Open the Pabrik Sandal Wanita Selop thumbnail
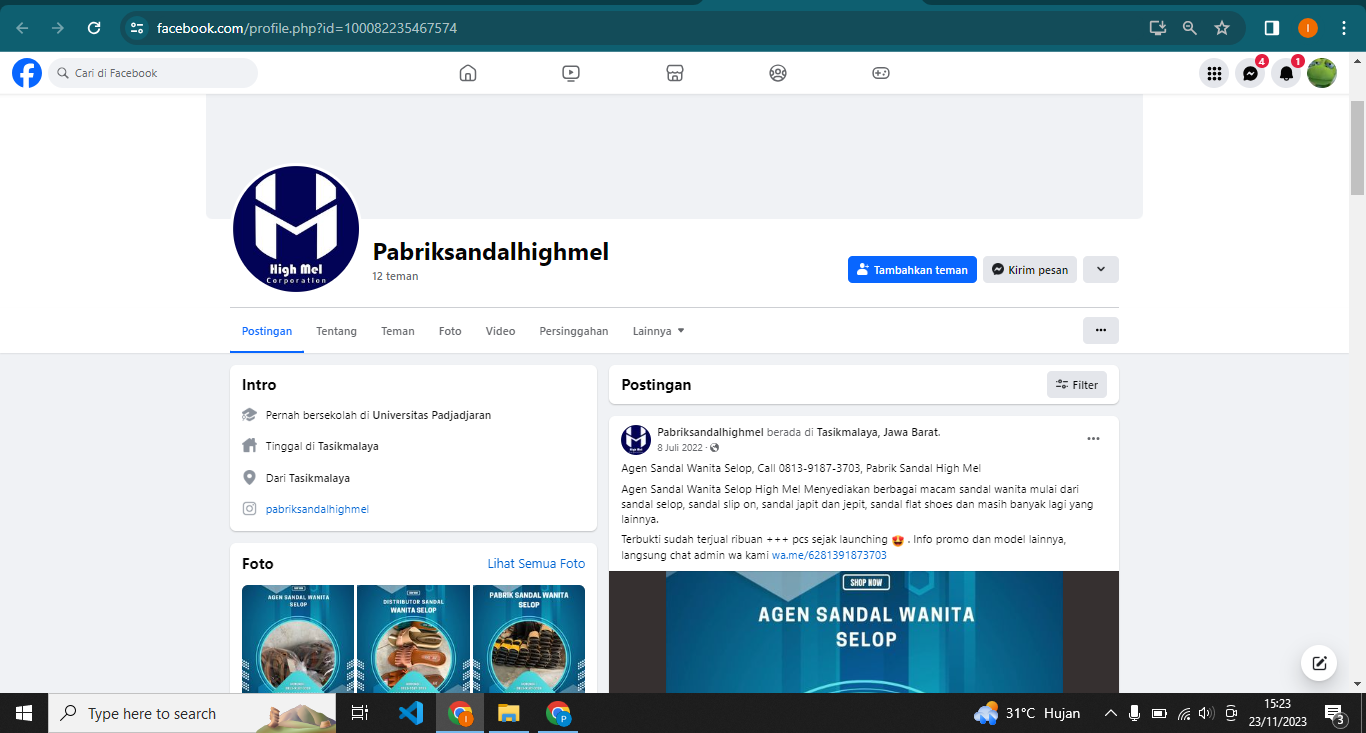The width and height of the screenshot is (1366, 733). coord(529,639)
